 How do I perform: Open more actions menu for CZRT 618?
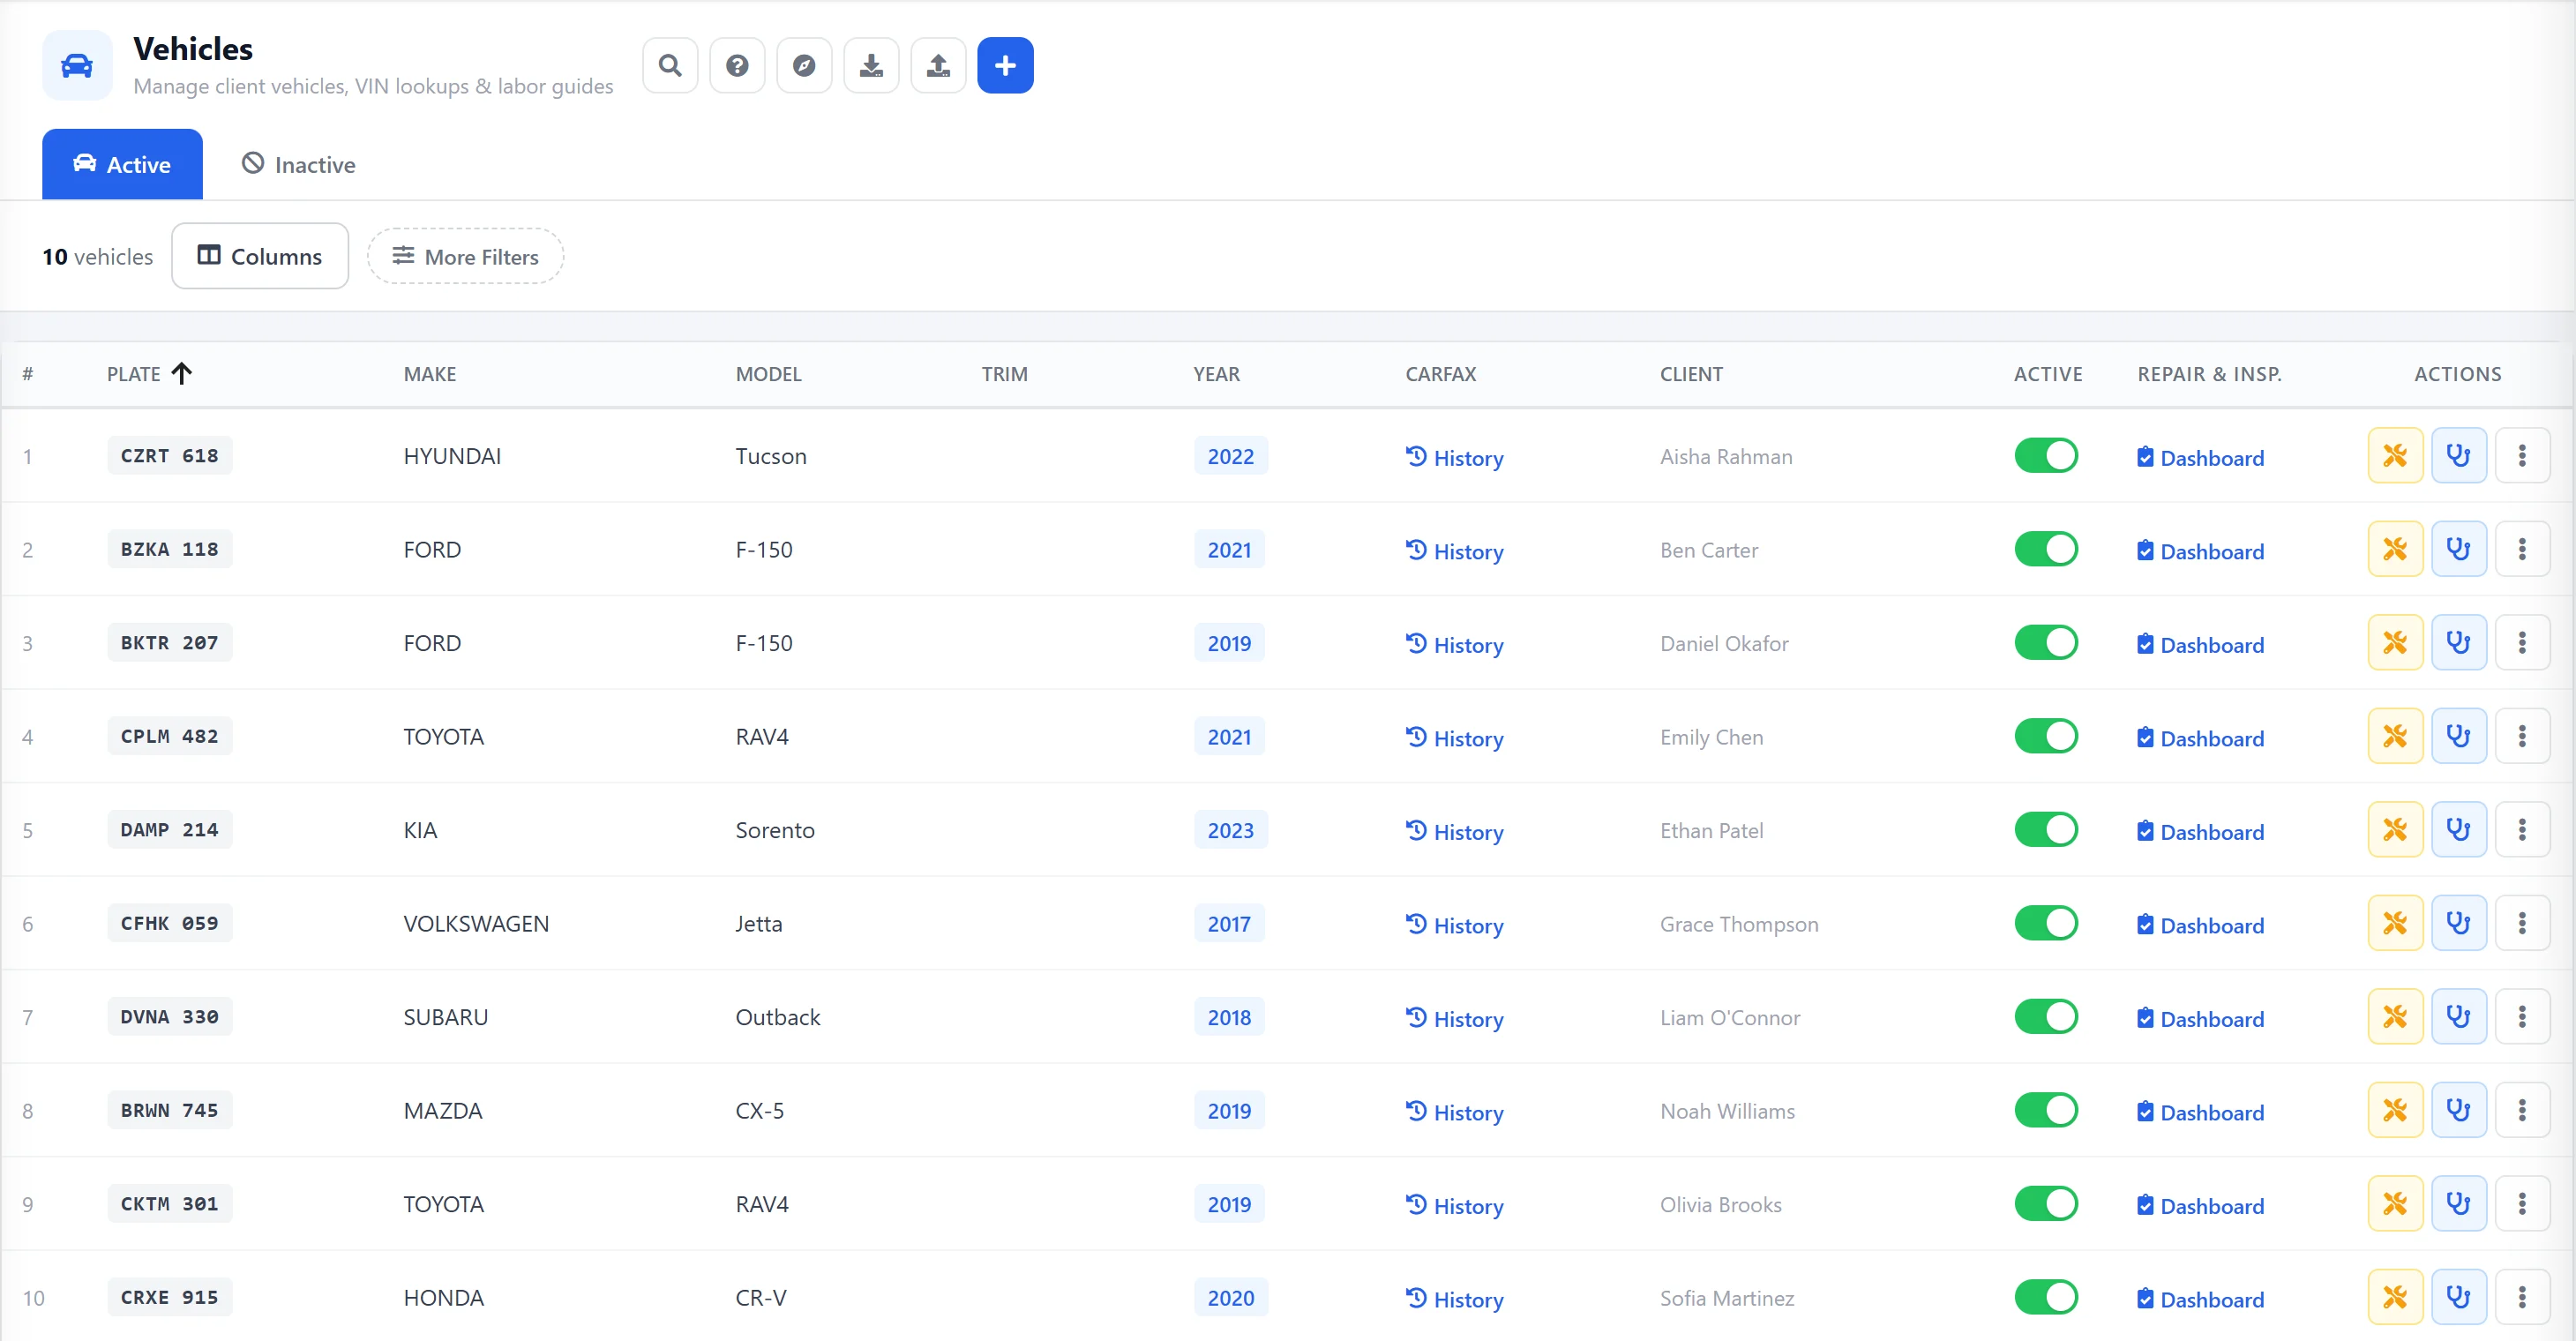tap(2522, 456)
